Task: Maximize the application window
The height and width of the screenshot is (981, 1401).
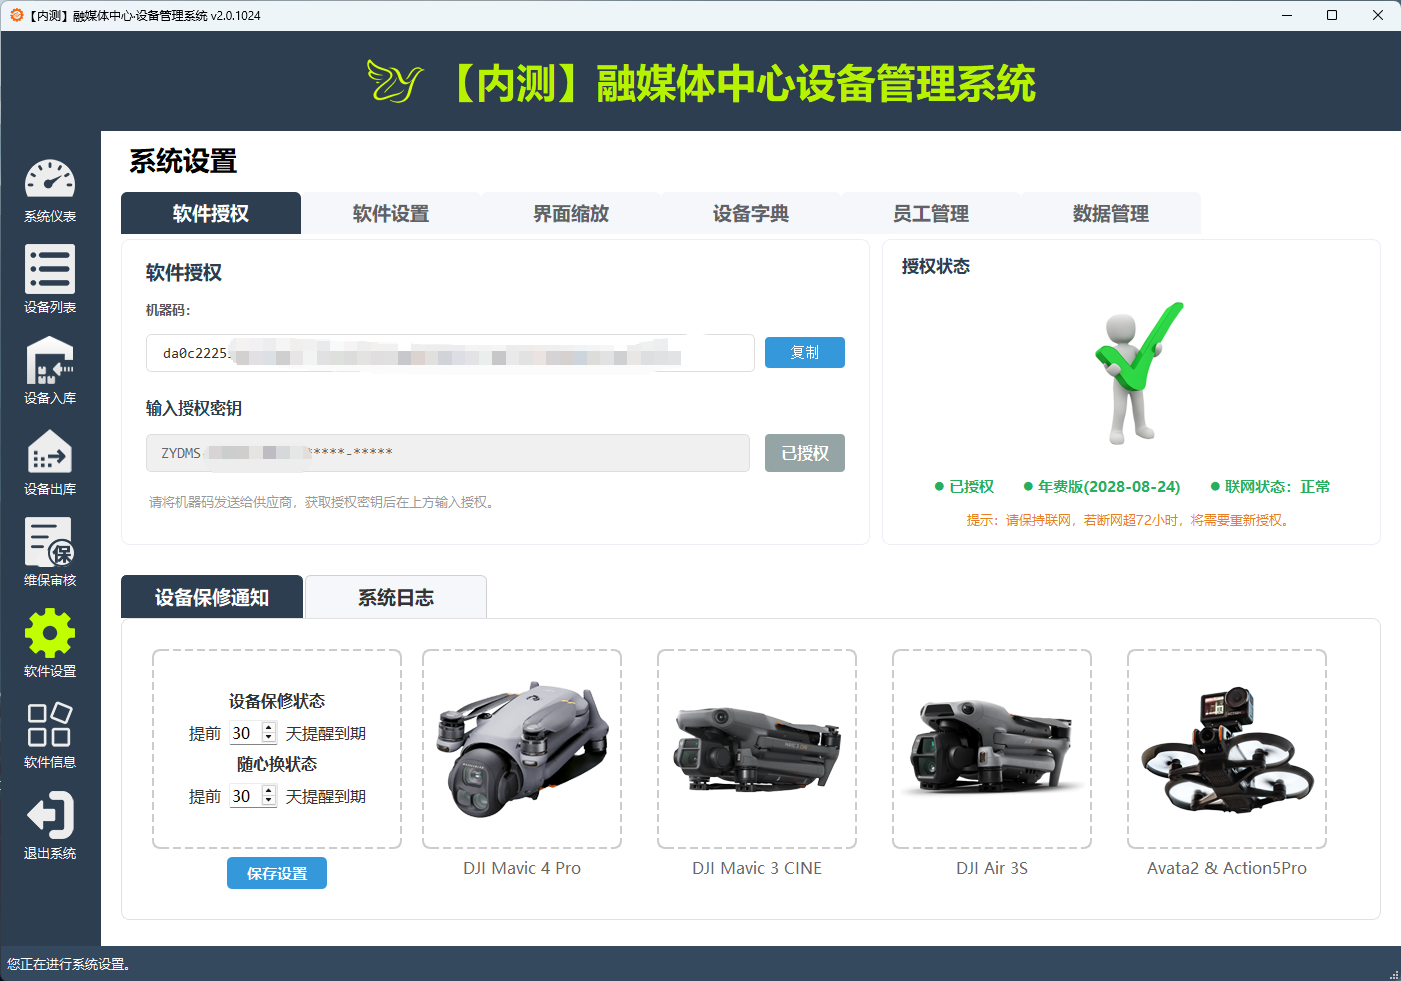Action: coord(1332,15)
